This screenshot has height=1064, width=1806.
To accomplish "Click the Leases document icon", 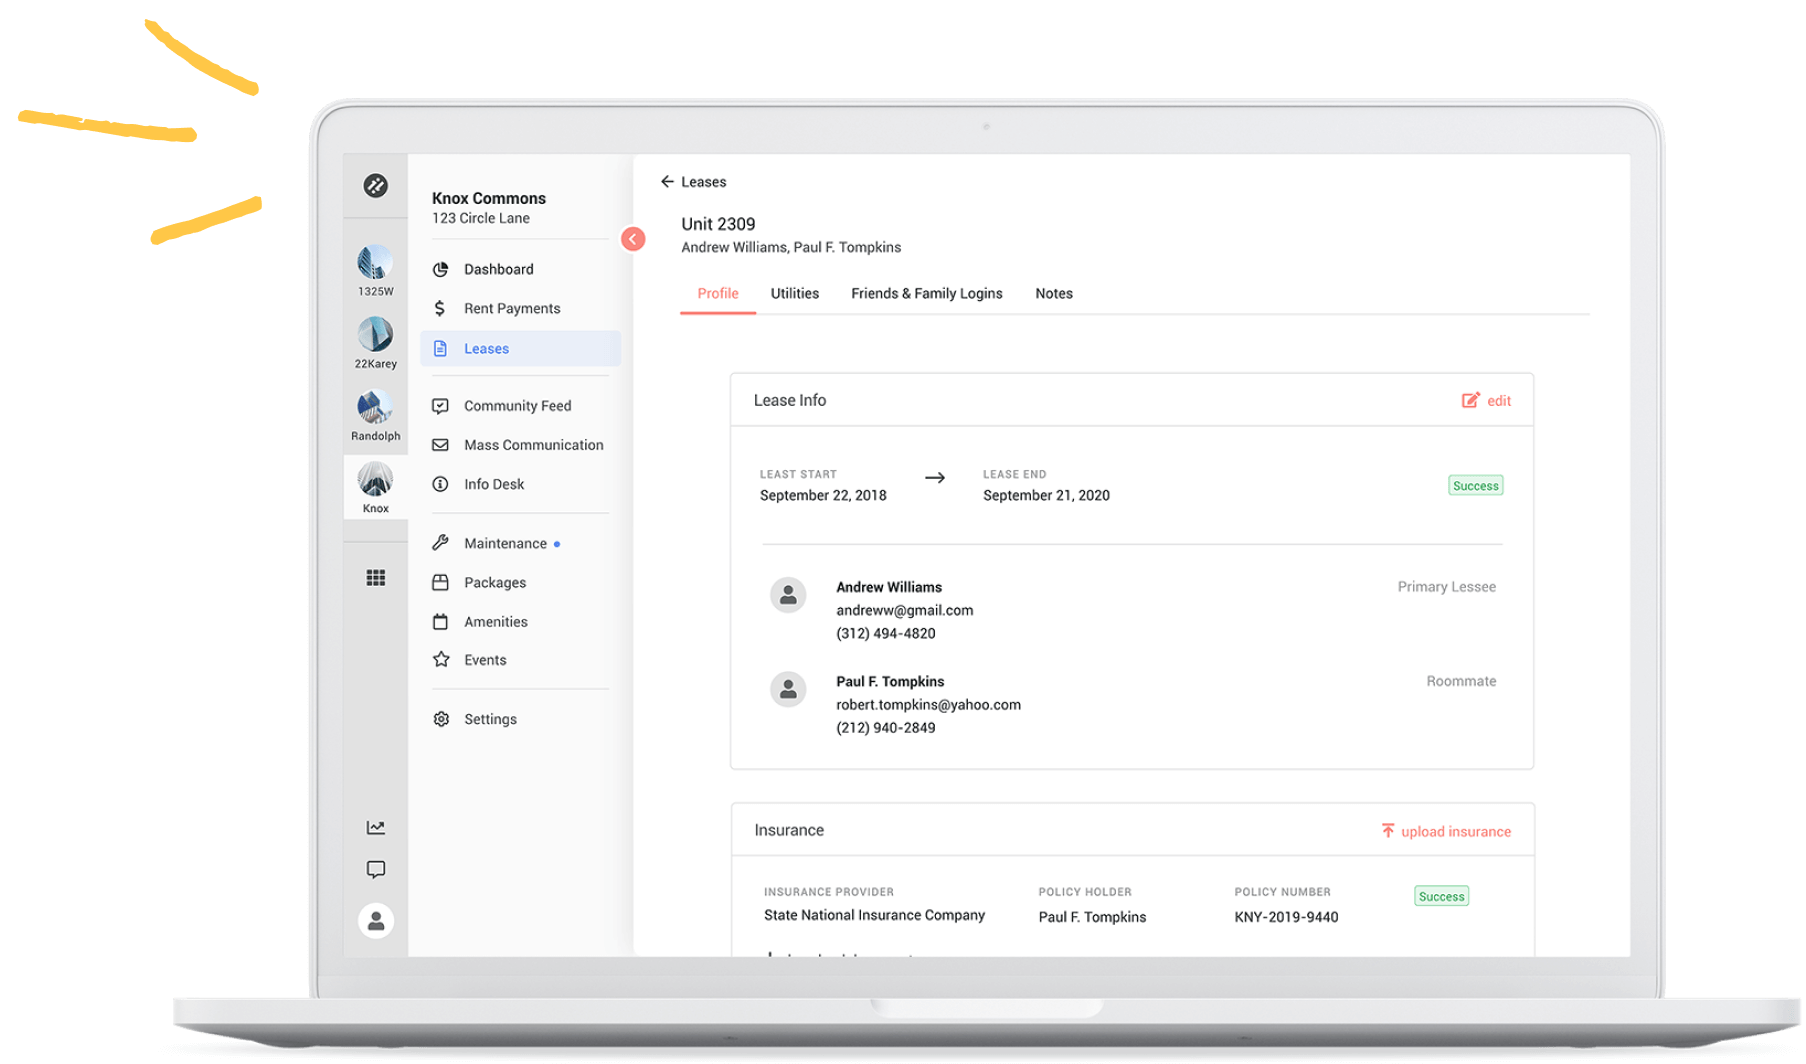I will (441, 348).
